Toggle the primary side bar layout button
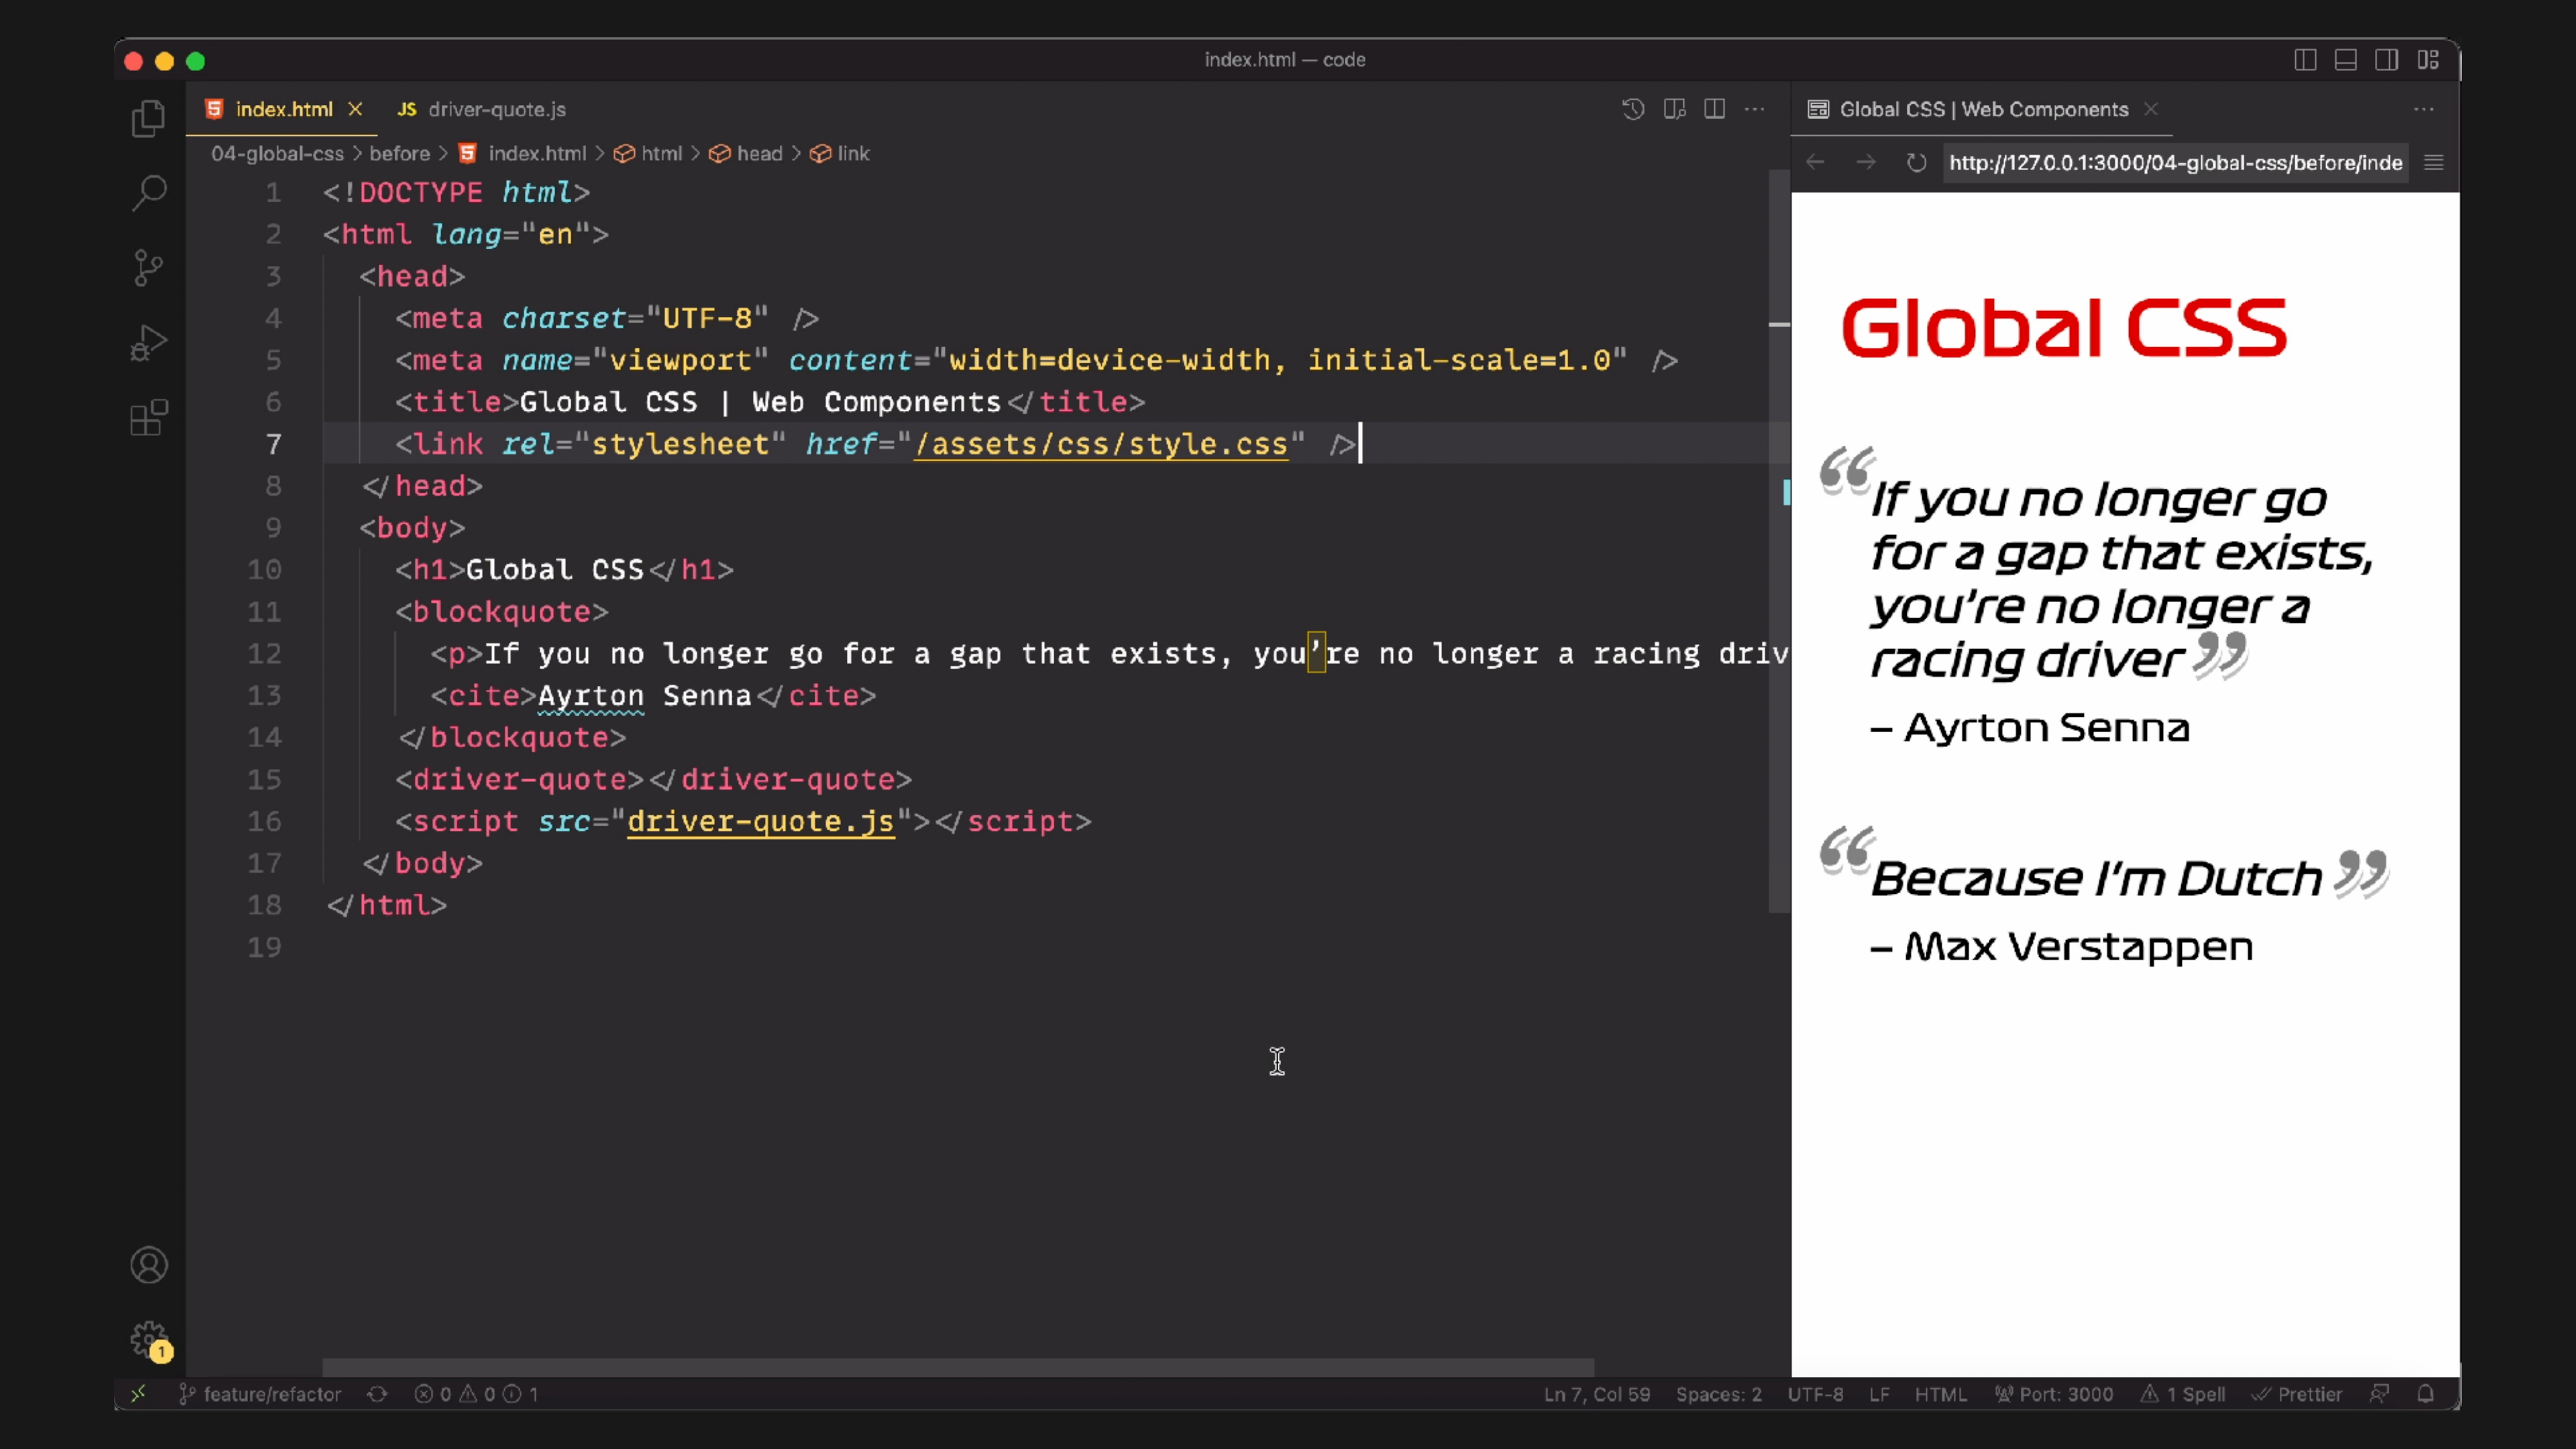The image size is (2576, 1449). point(2305,60)
